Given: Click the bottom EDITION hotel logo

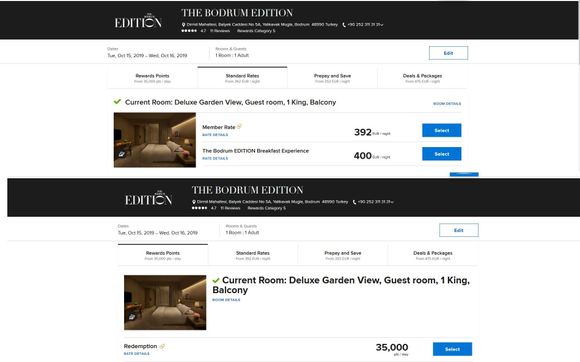Looking at the screenshot, I should [148, 199].
